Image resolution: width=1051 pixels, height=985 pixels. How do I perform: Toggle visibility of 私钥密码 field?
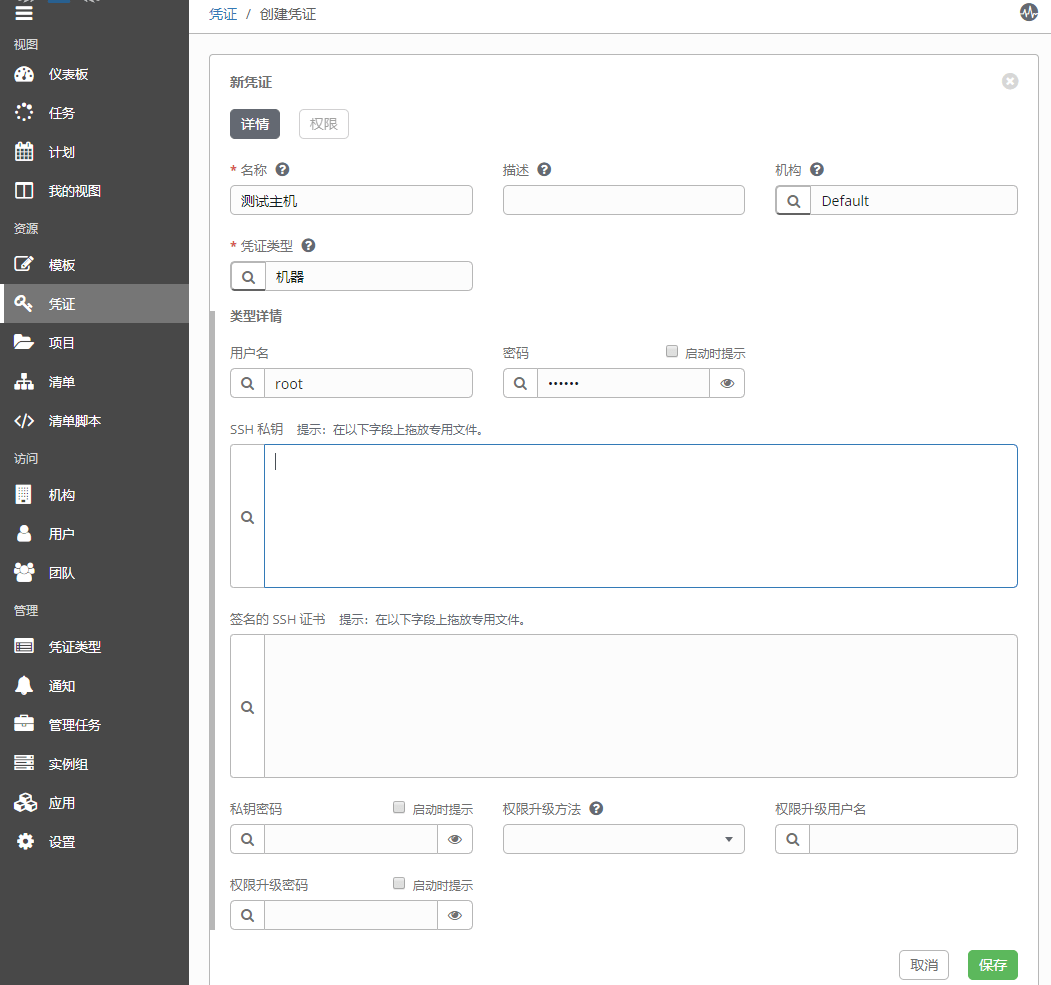455,840
